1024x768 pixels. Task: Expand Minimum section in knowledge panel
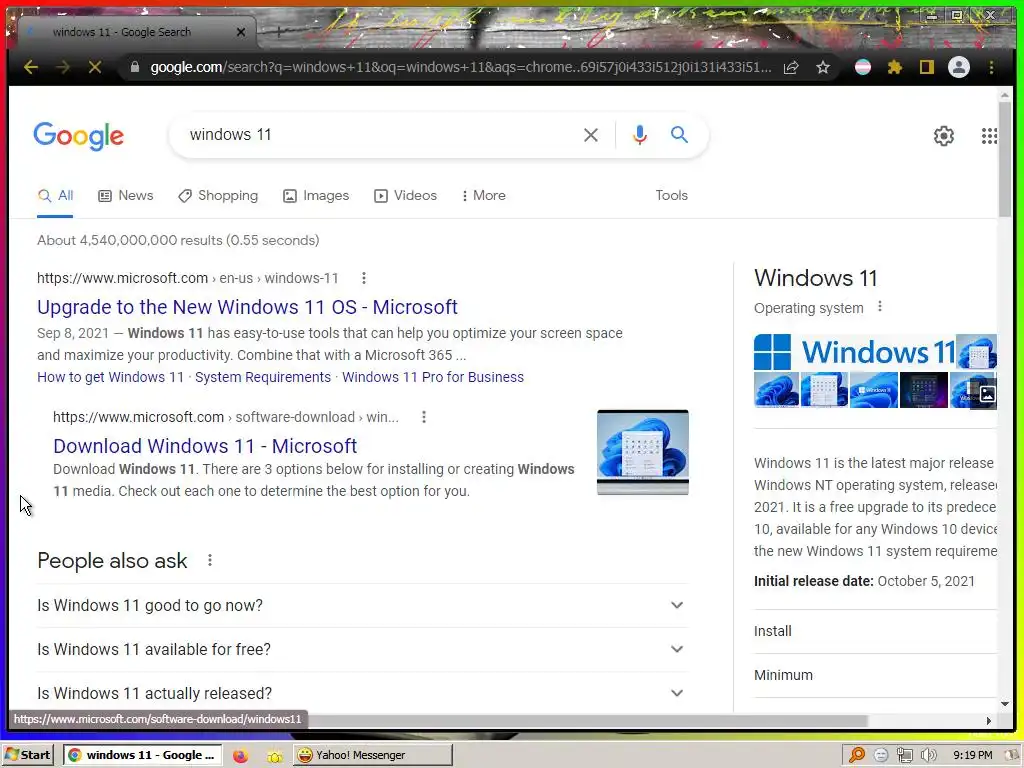point(875,675)
